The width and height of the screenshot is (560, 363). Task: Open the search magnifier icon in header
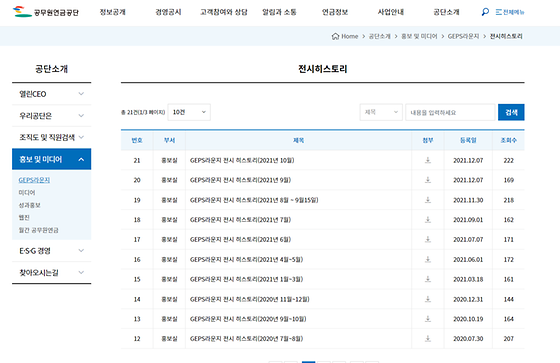[x=485, y=12]
